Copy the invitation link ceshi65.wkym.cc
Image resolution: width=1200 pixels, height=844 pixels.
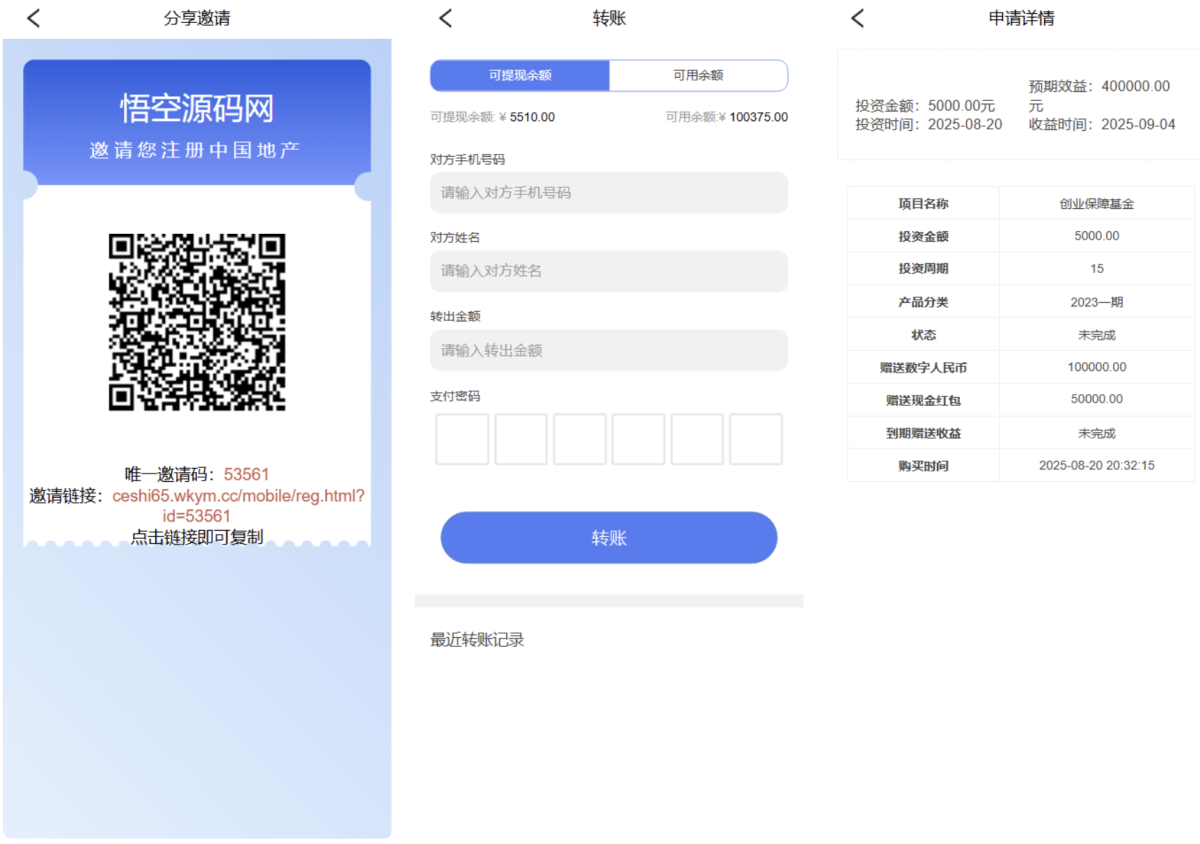pos(238,505)
